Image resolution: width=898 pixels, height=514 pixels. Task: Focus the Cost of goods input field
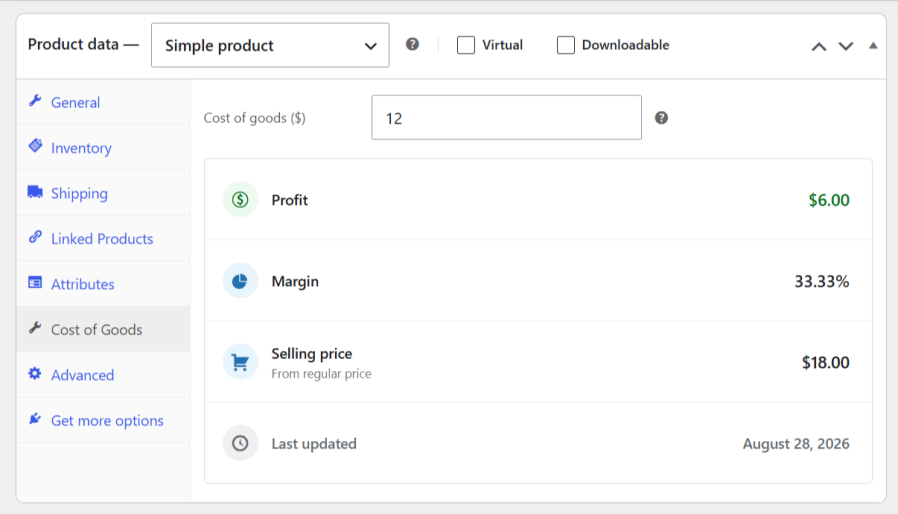[x=506, y=117]
